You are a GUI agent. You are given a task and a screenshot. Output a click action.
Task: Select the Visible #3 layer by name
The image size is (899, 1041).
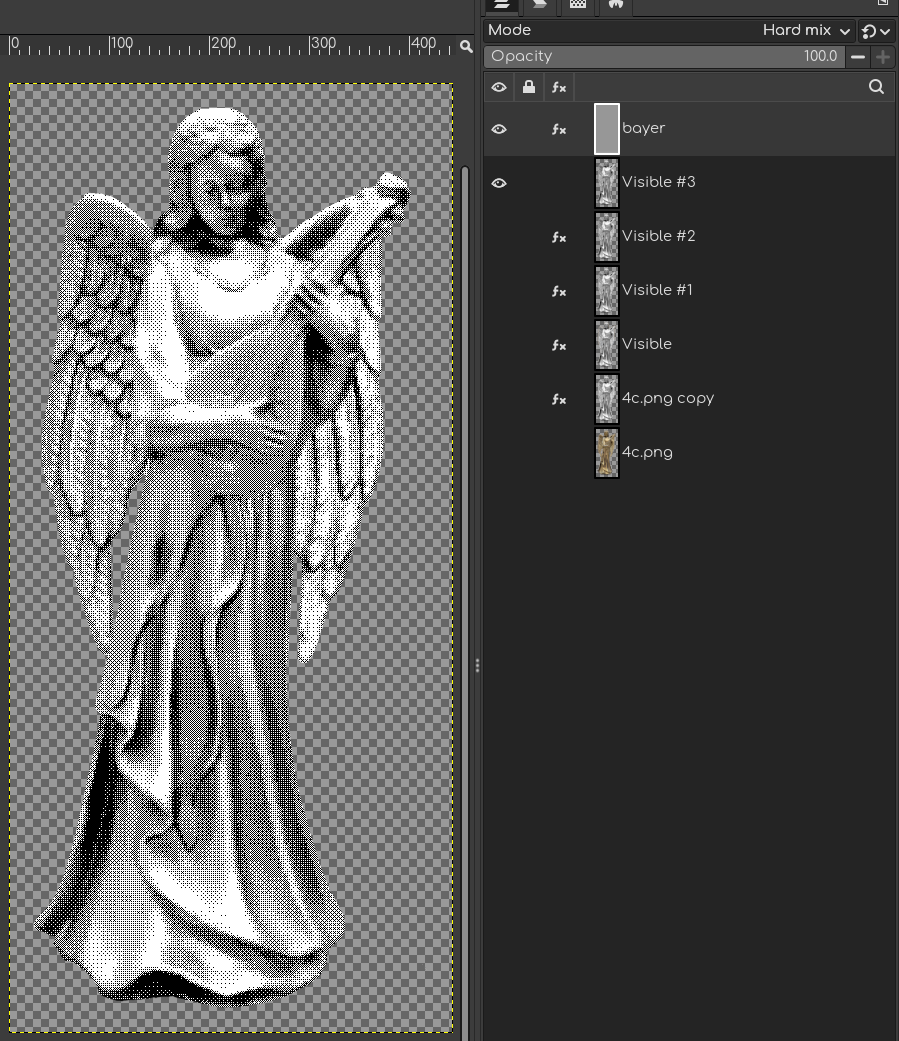pos(658,182)
